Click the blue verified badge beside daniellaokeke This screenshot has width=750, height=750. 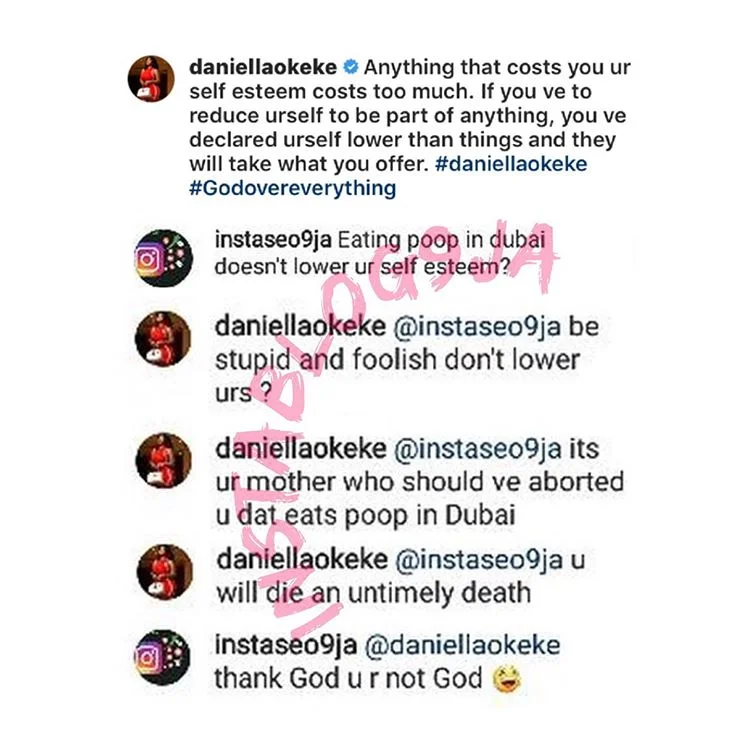point(351,67)
